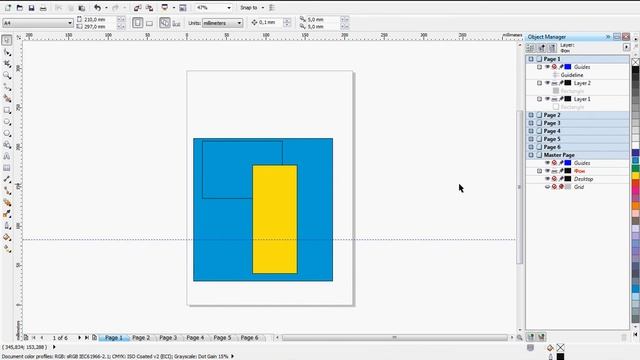Go to next page arrow

[x=79, y=338]
